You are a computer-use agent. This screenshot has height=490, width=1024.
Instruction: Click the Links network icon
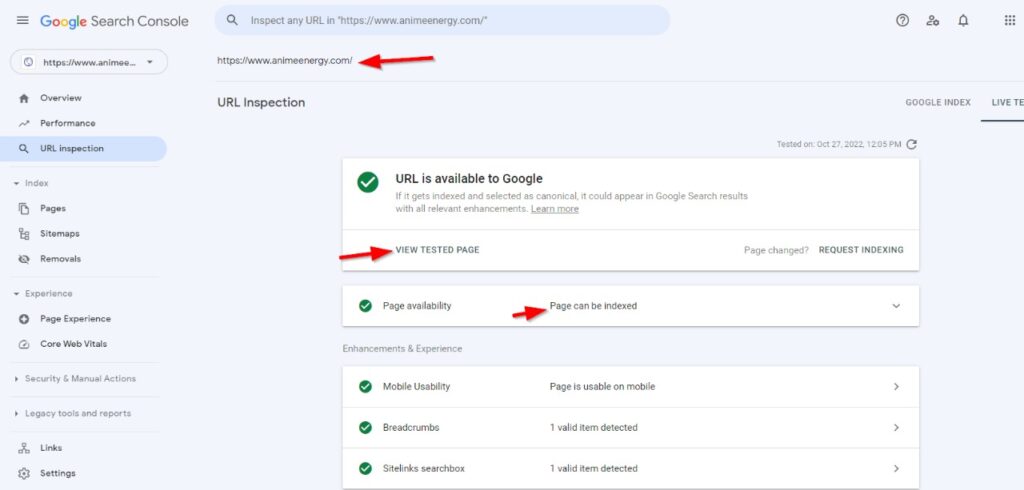pos(24,448)
